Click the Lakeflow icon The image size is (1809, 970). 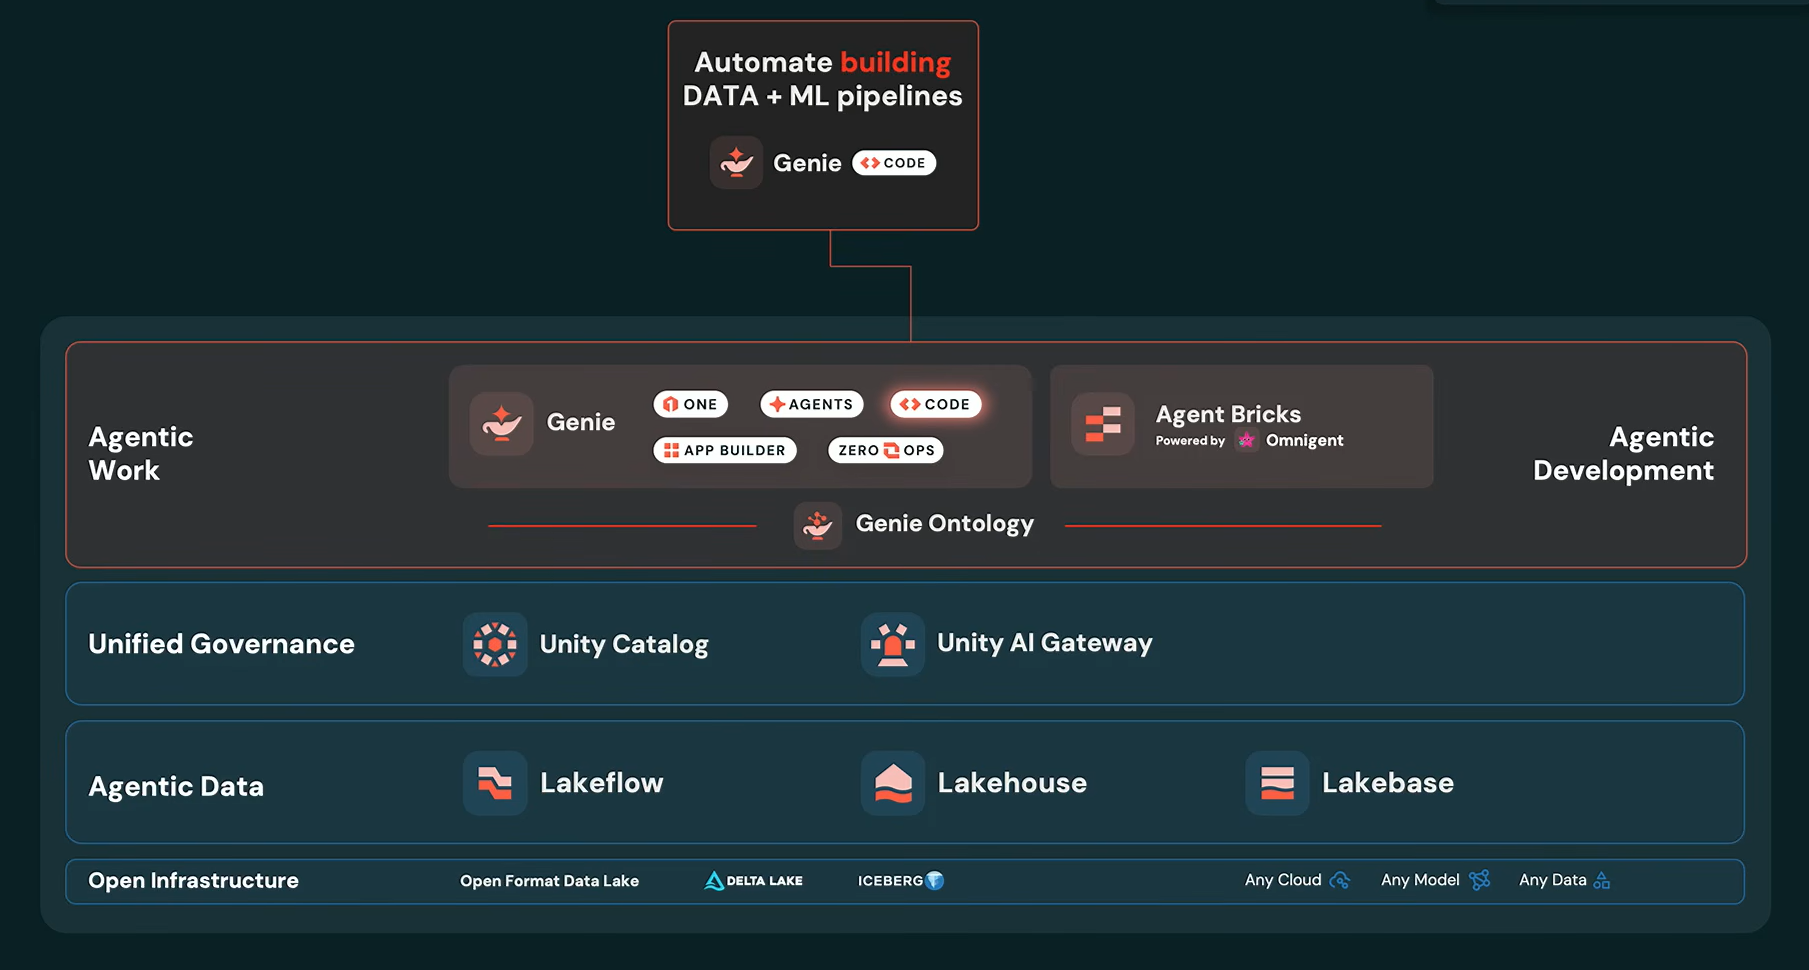(x=495, y=783)
